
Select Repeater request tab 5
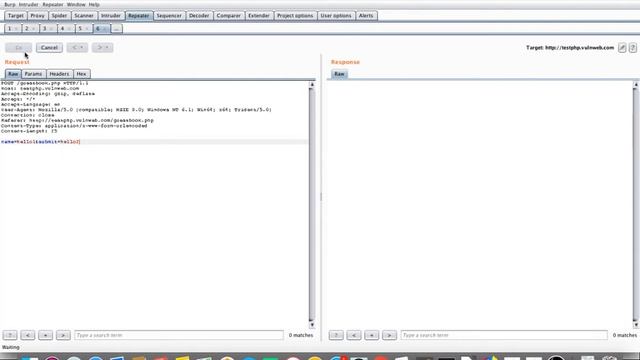click(x=80, y=29)
